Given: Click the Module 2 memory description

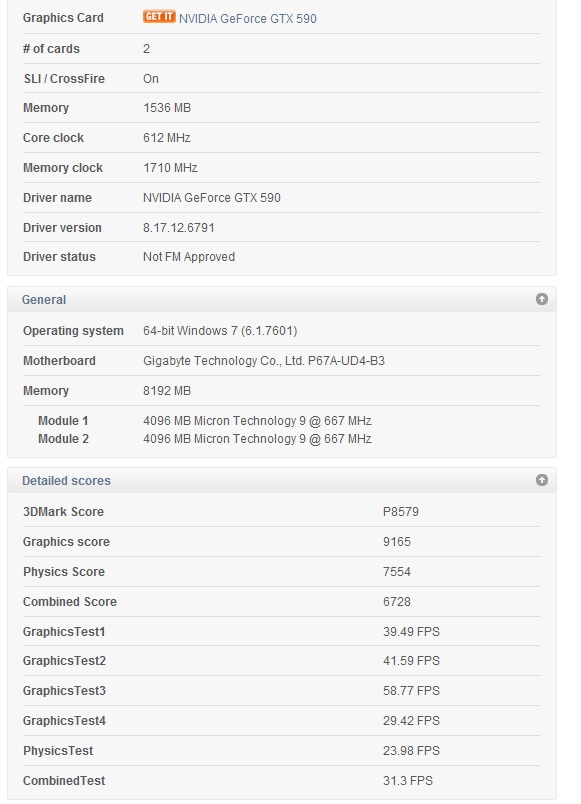Looking at the screenshot, I should pos(257,439).
